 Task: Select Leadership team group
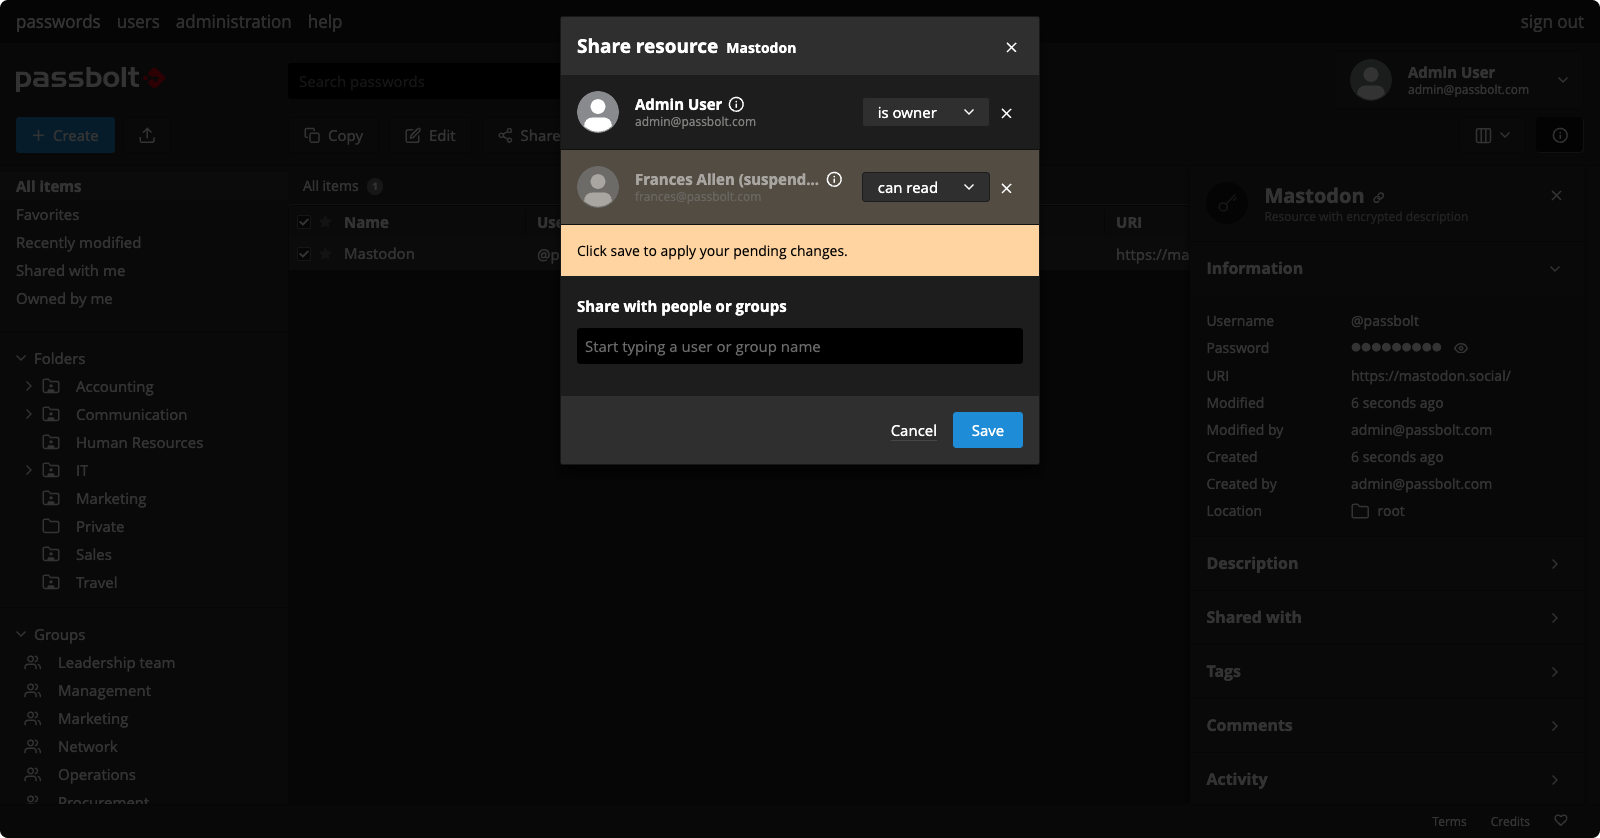[116, 662]
